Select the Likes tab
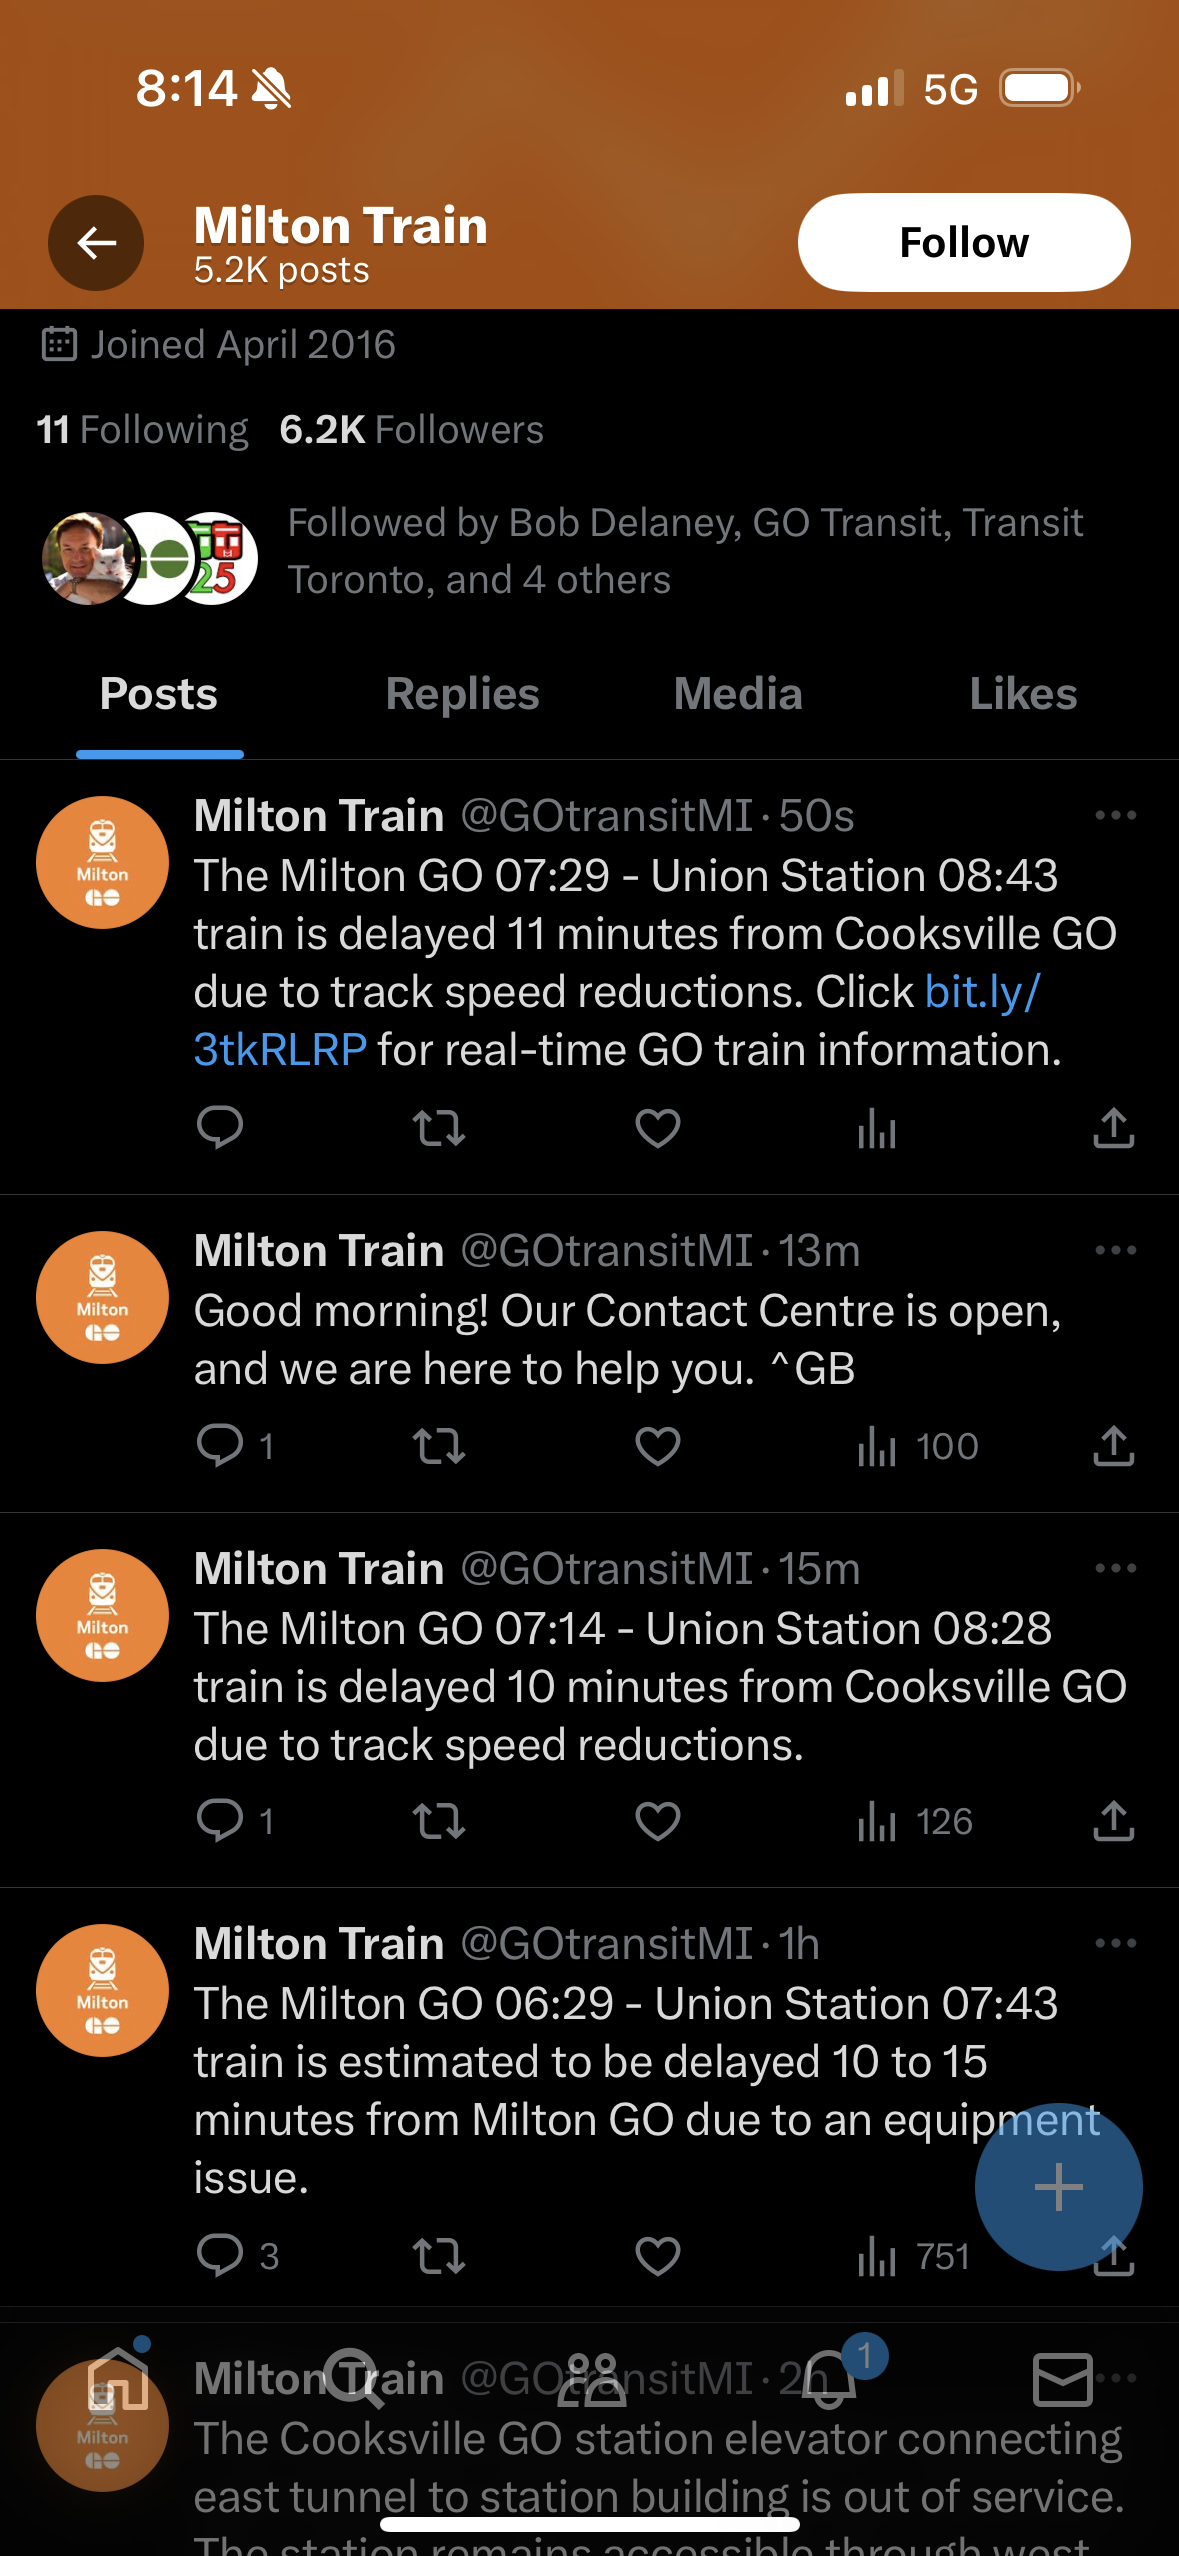 click(x=1022, y=695)
